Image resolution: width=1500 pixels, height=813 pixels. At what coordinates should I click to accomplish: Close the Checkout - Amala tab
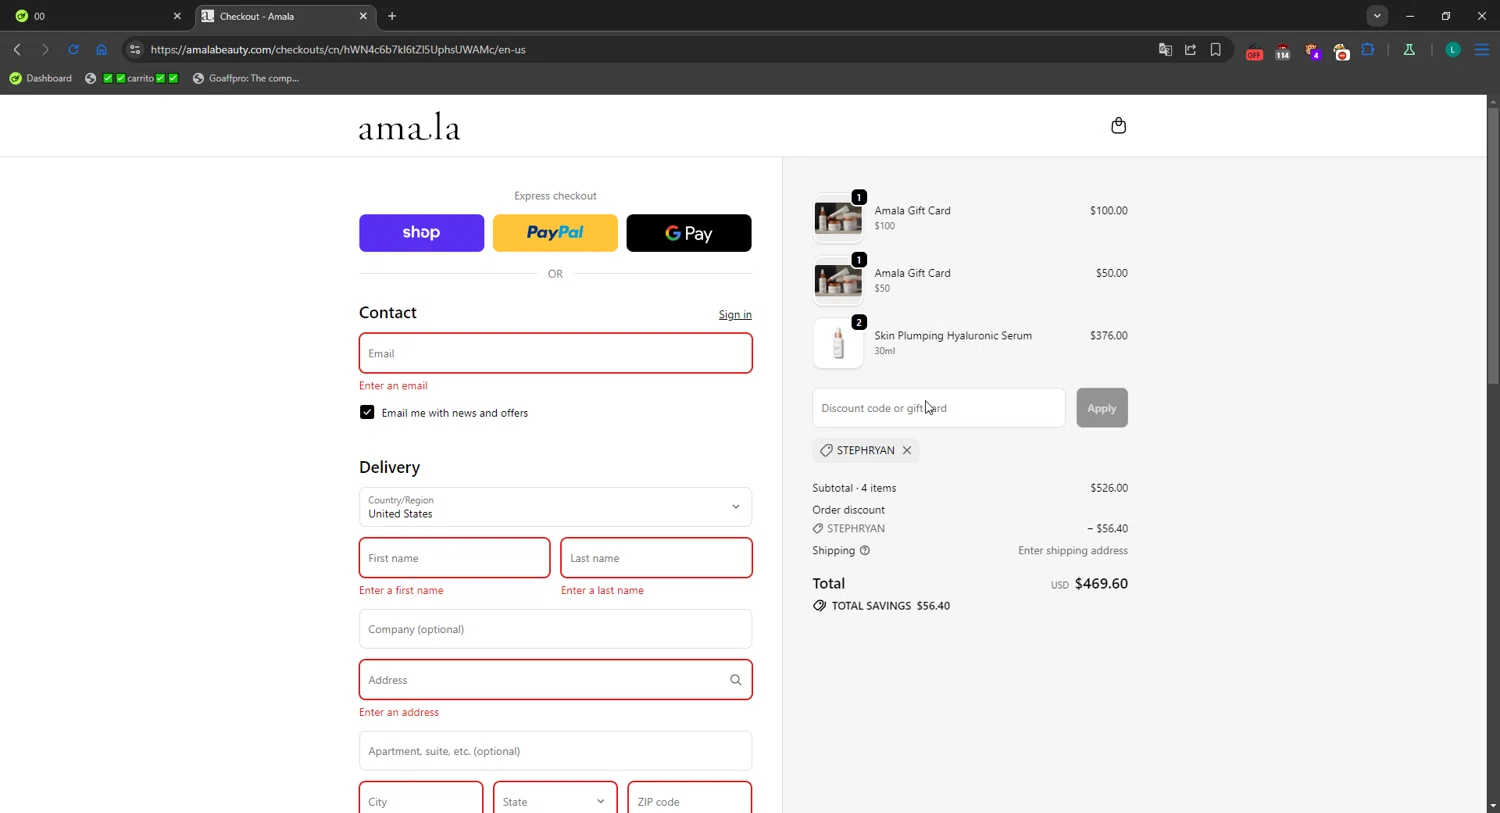click(363, 16)
